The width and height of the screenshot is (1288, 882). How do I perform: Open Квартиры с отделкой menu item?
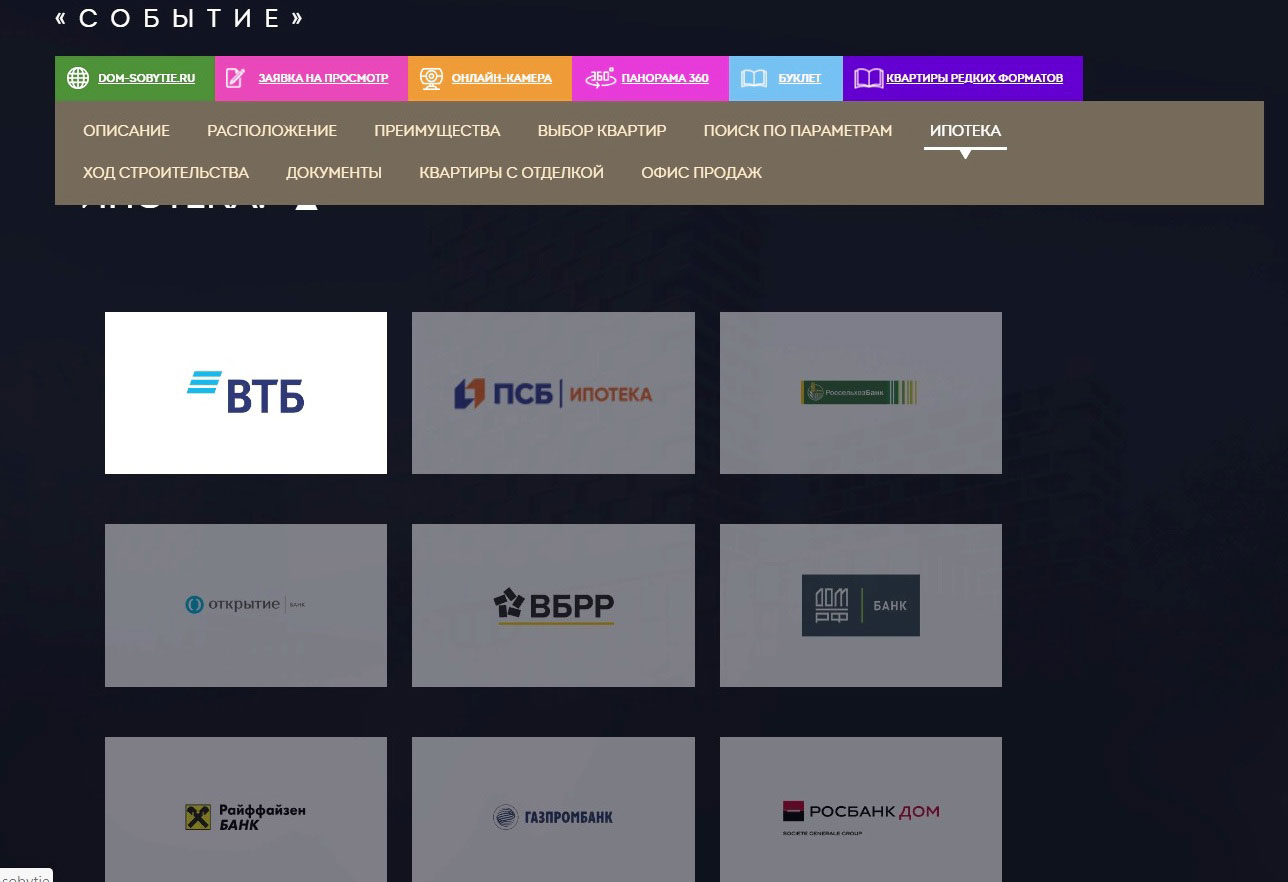click(x=511, y=173)
